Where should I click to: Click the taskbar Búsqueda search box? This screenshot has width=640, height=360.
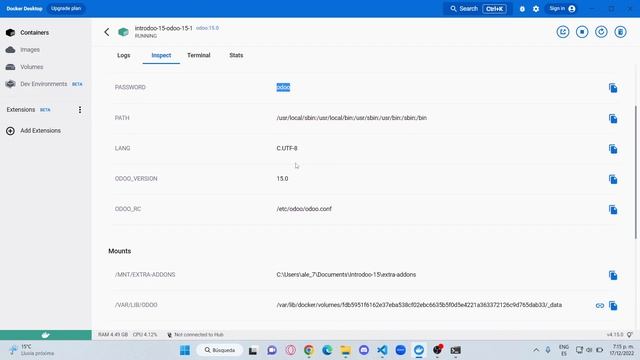click(x=220, y=350)
